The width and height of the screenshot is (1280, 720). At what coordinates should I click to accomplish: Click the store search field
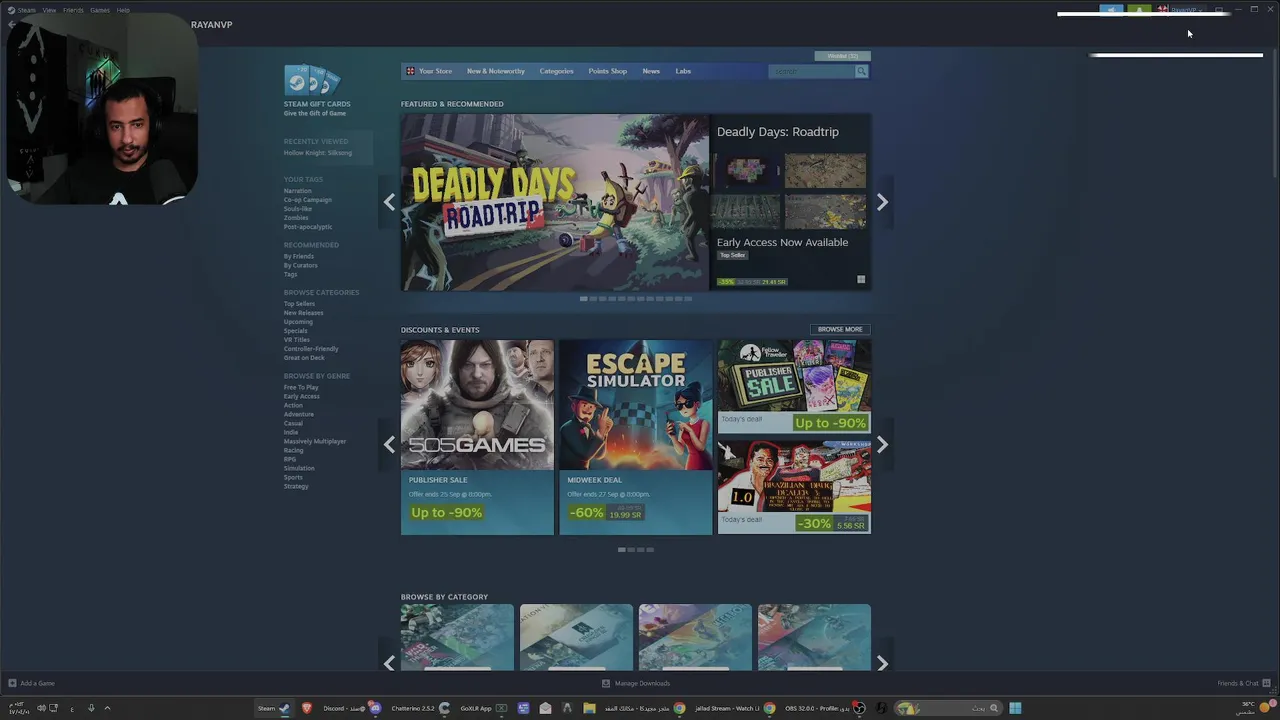811,71
